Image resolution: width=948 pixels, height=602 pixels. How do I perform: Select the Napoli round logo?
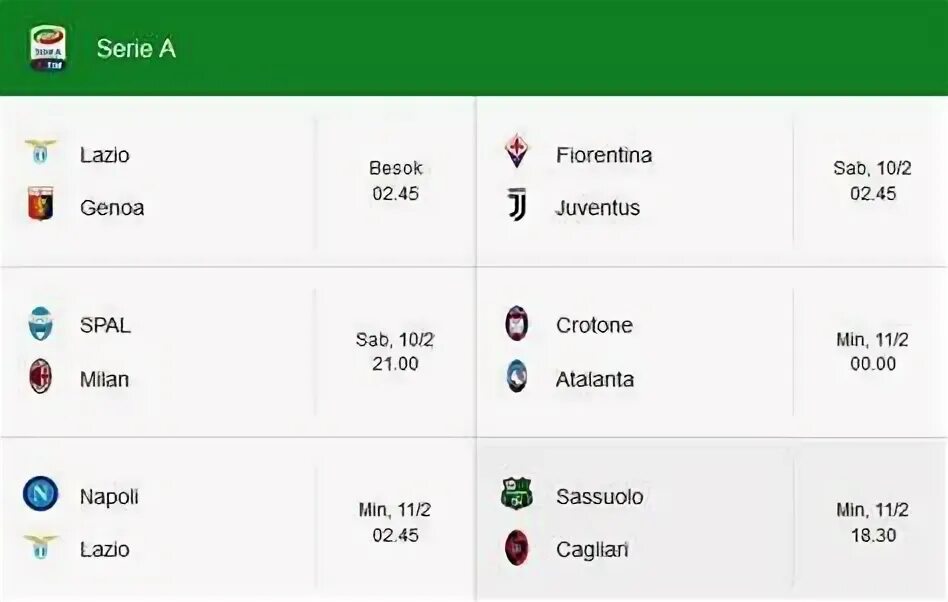(41, 493)
